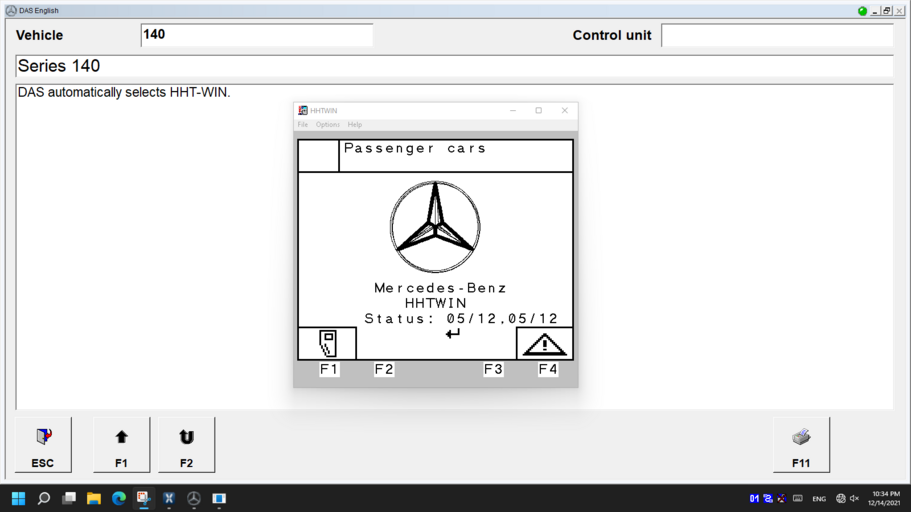Screen dimensions: 911x512
Task: Click the 'Status: 05/12,05/12' text
Action: coord(461,318)
